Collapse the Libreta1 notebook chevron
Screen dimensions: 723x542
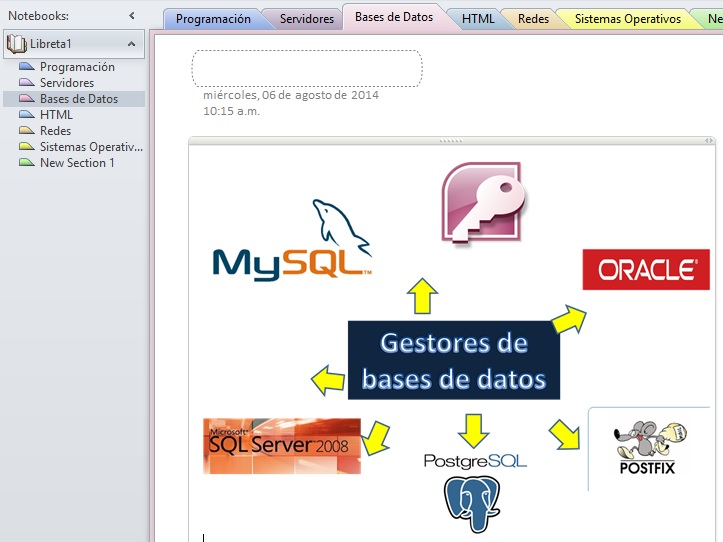(x=131, y=44)
